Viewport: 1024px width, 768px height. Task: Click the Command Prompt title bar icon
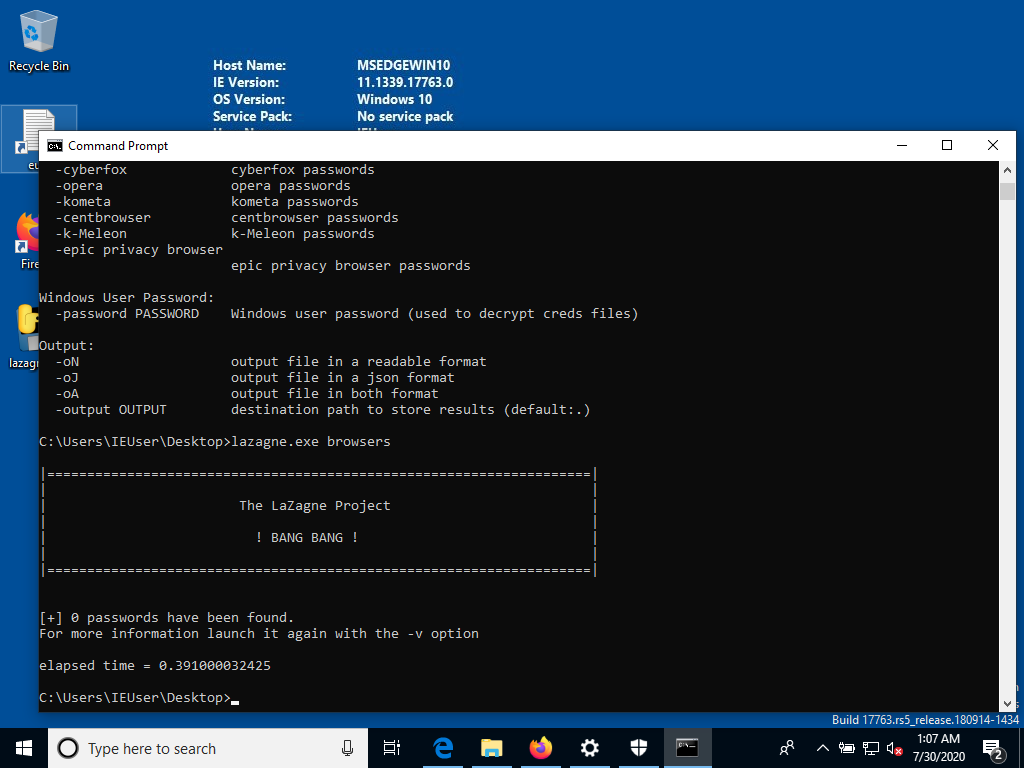click(55, 146)
